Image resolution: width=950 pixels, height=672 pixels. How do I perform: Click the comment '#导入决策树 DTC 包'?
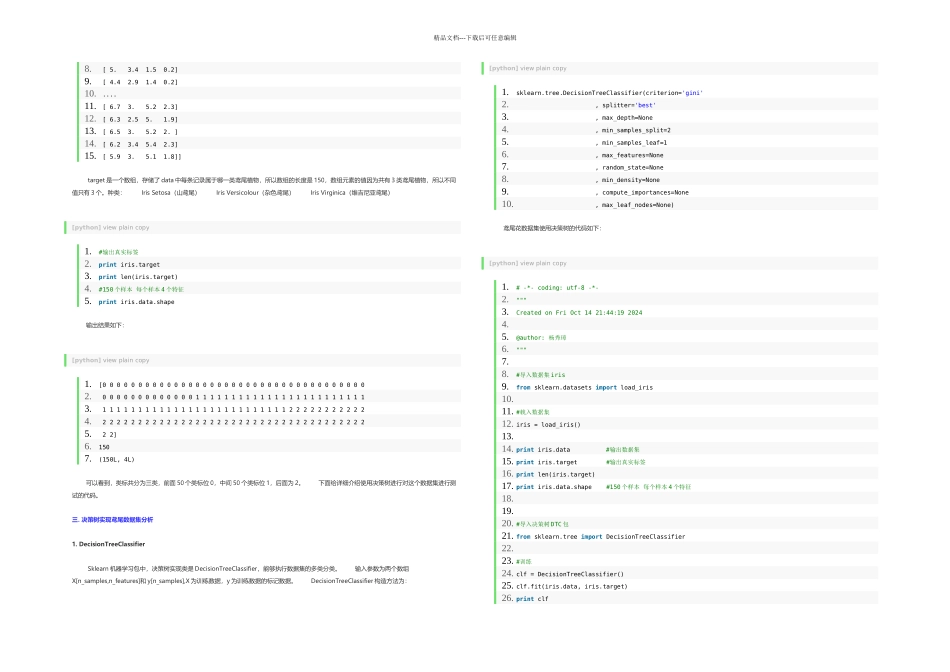pyautogui.click(x=542, y=524)
